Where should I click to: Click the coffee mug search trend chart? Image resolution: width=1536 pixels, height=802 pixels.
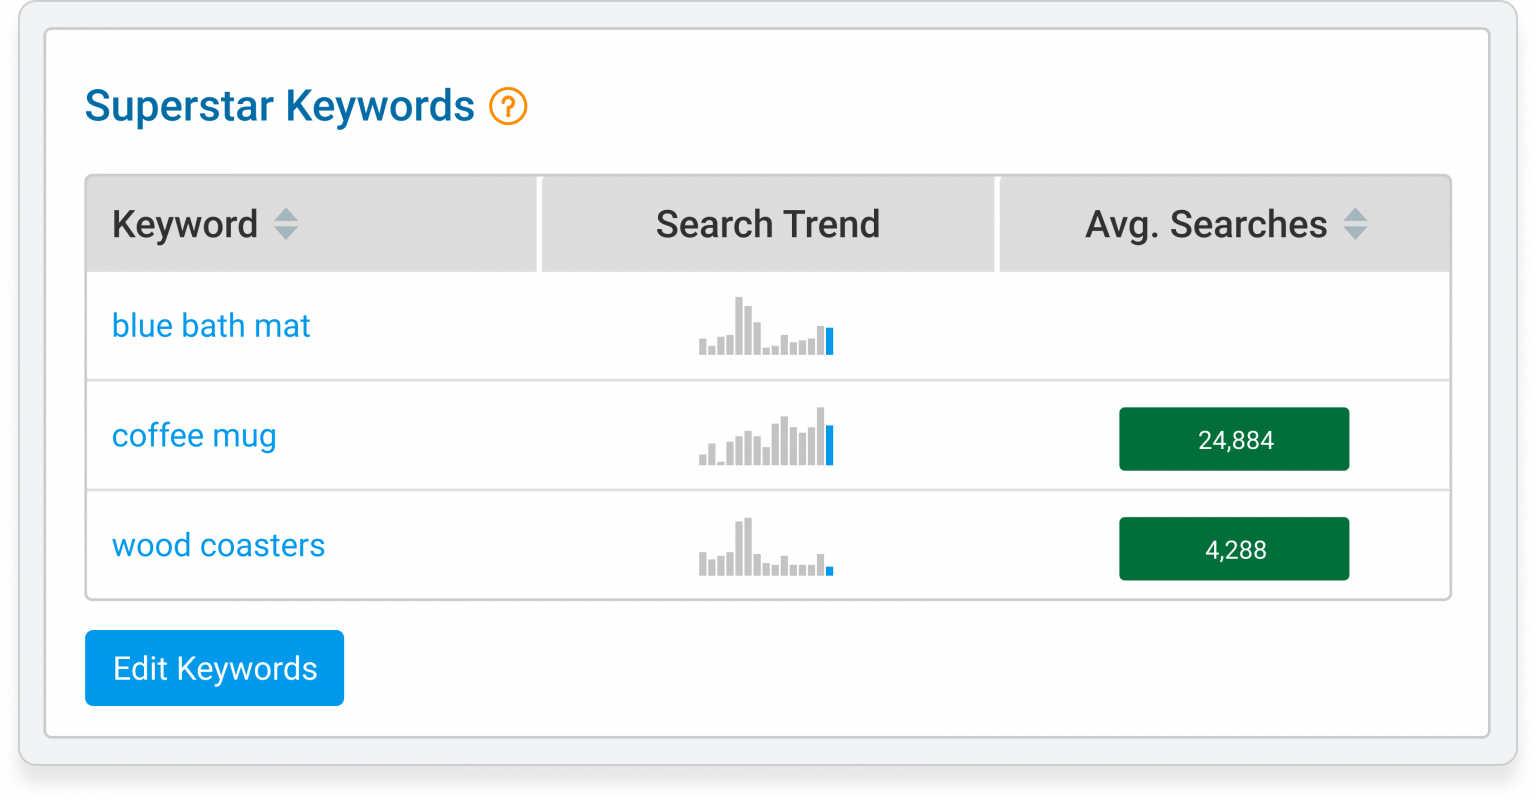766,437
